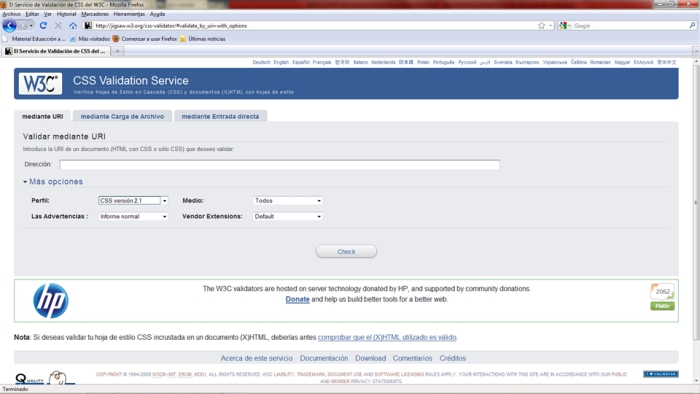This screenshot has height=394, width=700.
Task: Select the El Servicio de Validación browser tab
Action: coord(55,51)
